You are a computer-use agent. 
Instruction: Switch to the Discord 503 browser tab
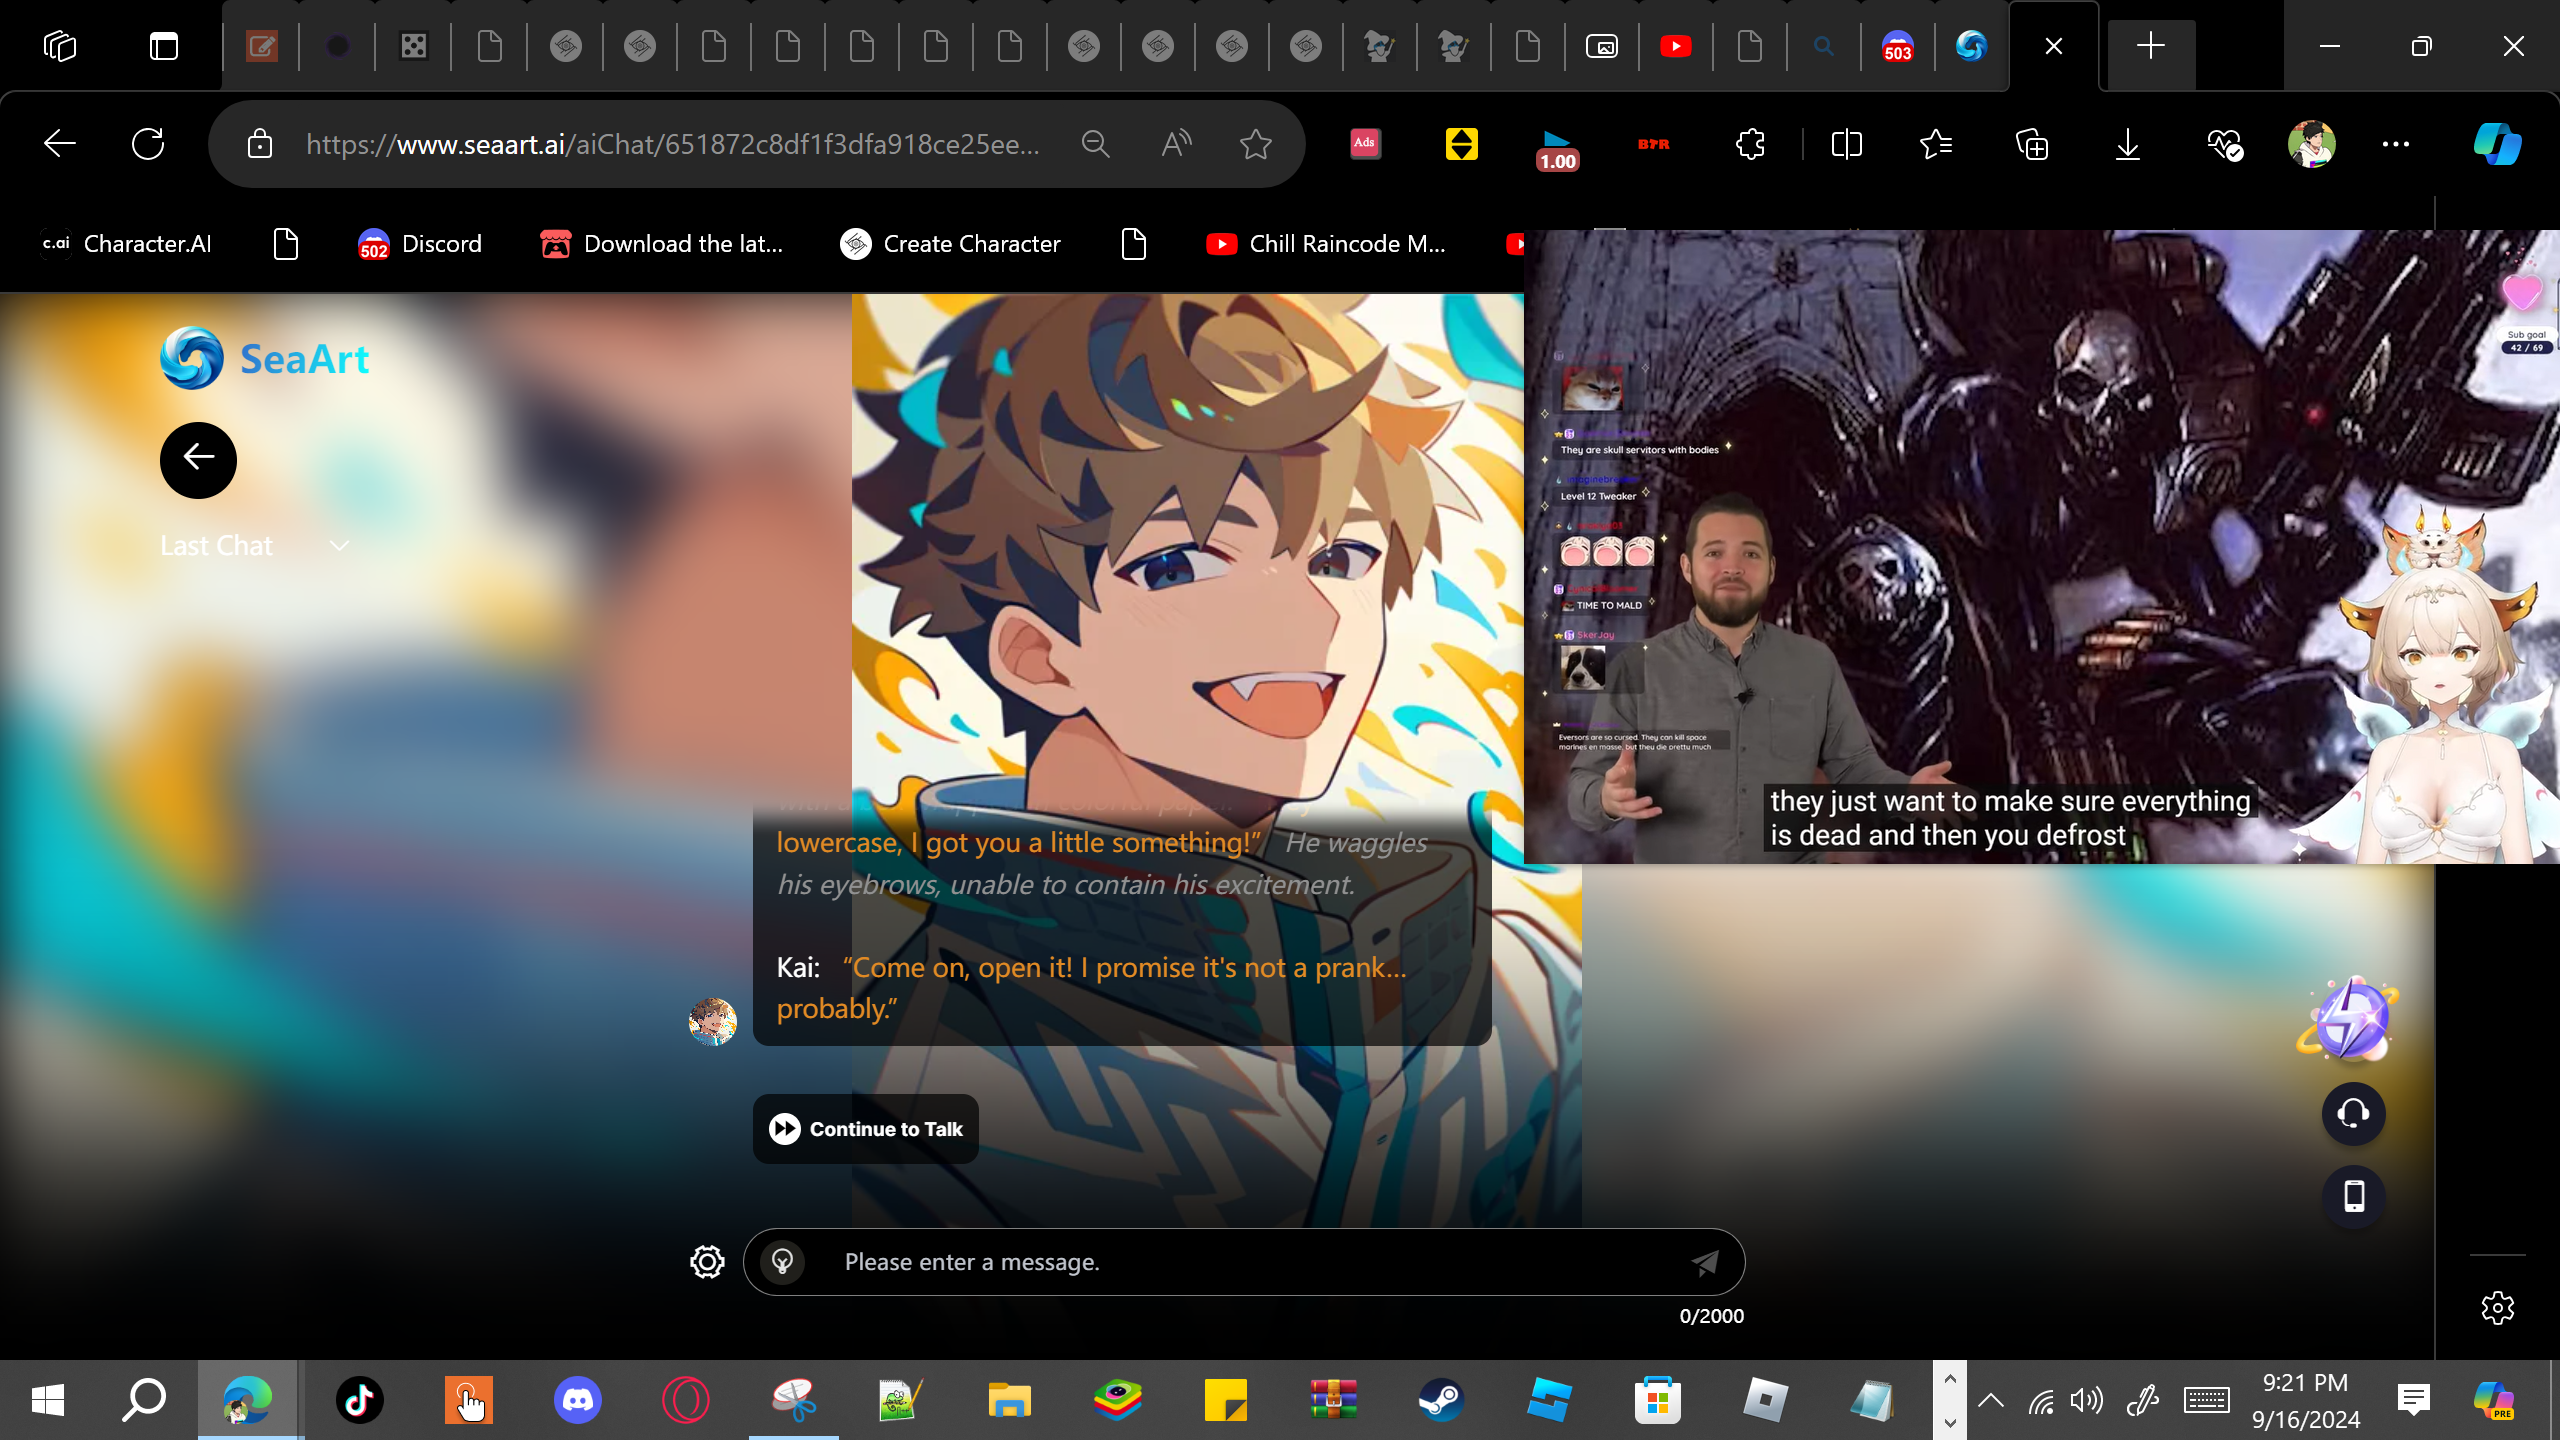1898,46
